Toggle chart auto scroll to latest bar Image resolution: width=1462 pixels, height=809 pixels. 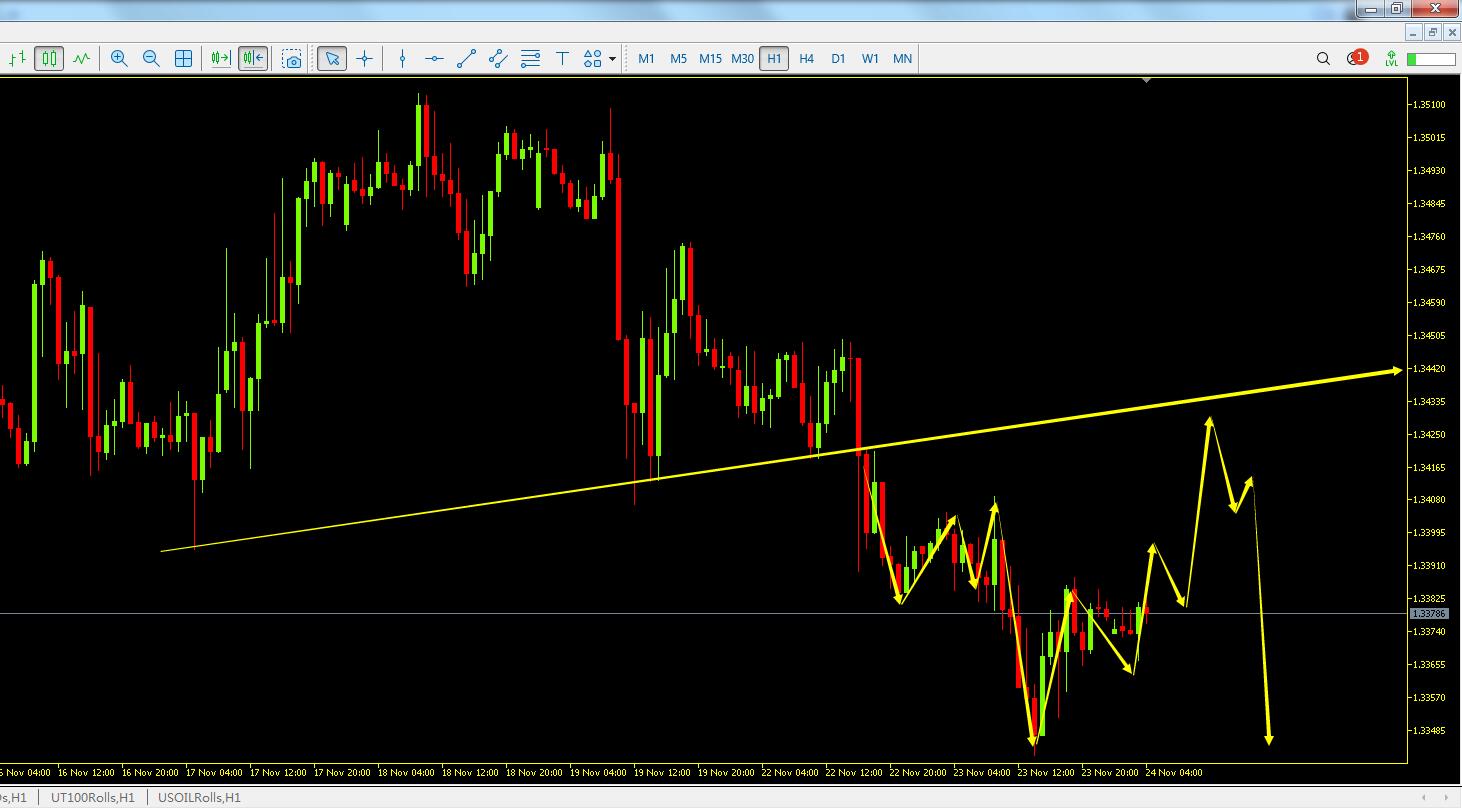(221, 59)
